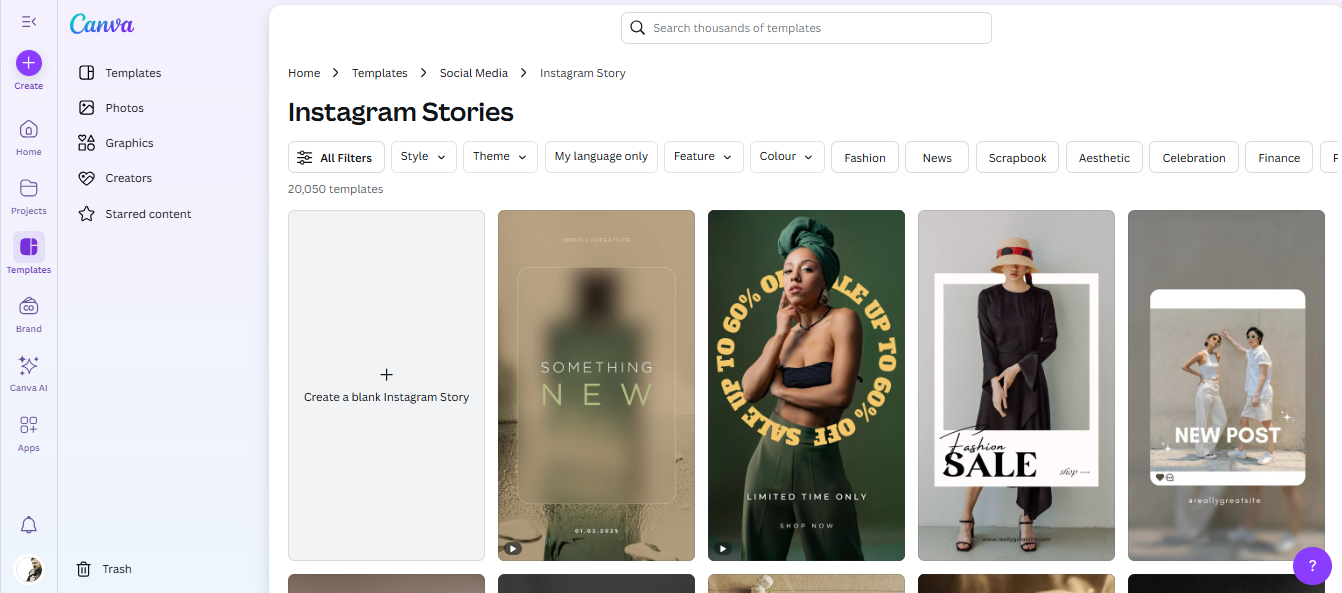Open notifications via the bell icon

(28, 524)
